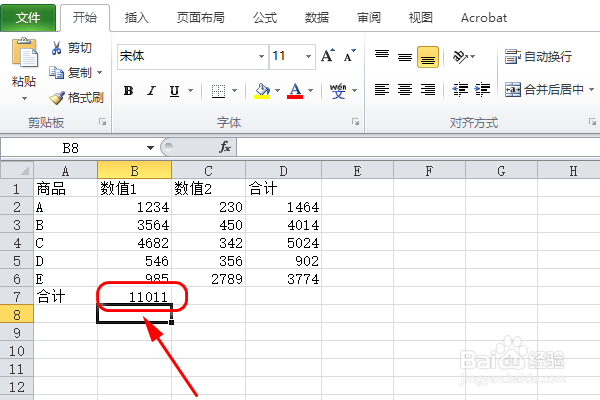The image size is (600, 400).
Task: Activate the Format Painter brush
Action: (57, 98)
